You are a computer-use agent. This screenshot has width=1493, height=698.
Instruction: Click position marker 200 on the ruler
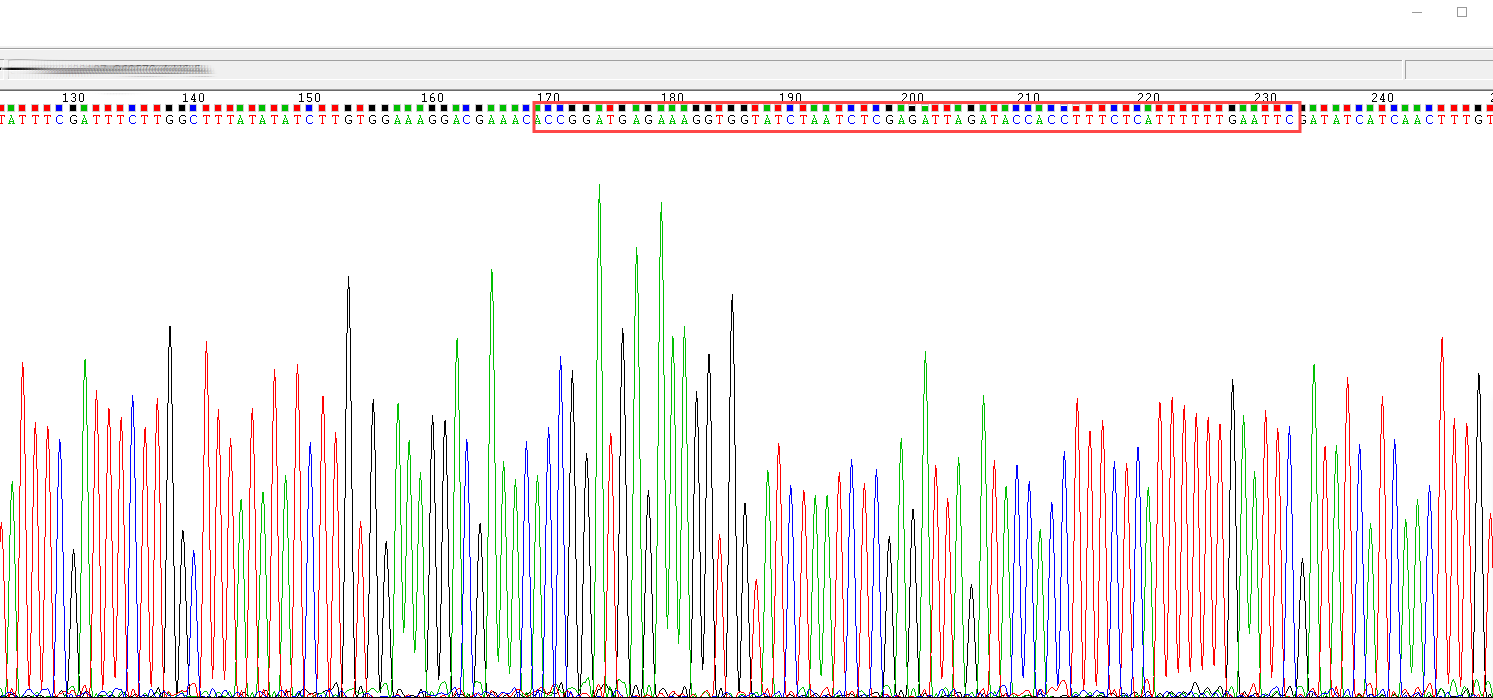click(x=912, y=97)
